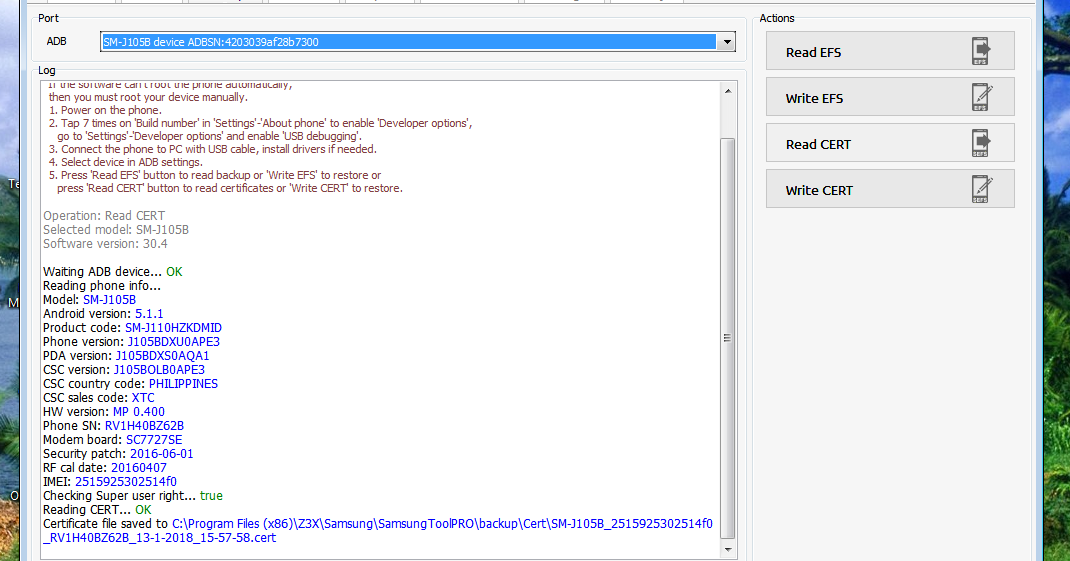Click Android version value 5.1.1
This screenshot has width=1070, height=561.
click(x=149, y=314)
